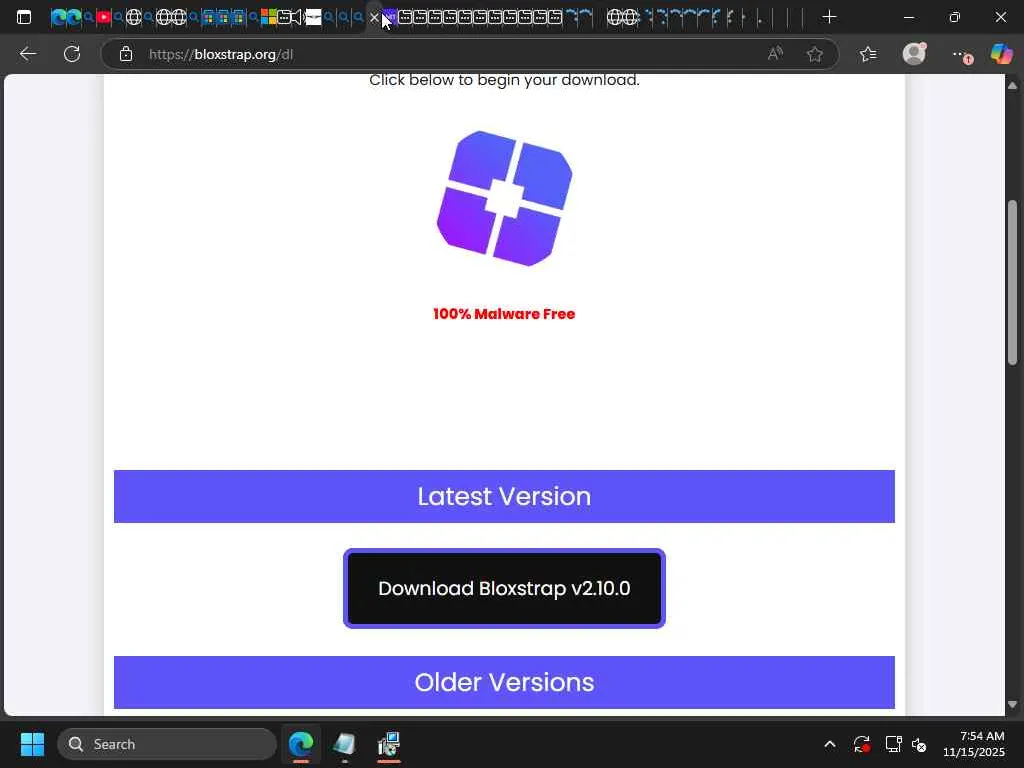Open the clock showing 7:54 AM
The height and width of the screenshot is (768, 1024).
click(x=974, y=744)
